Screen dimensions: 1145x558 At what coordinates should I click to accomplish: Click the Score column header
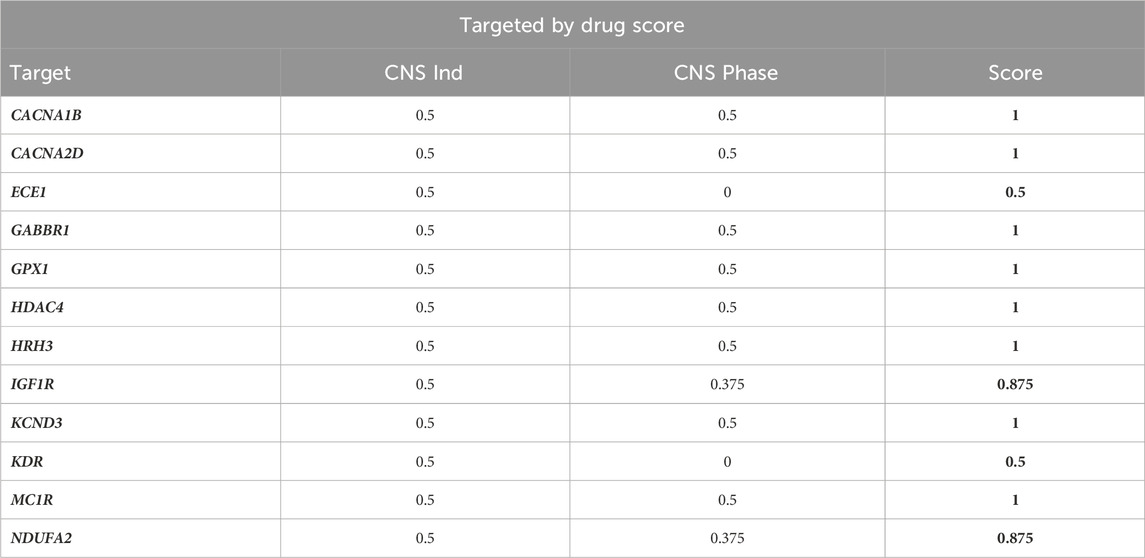click(x=1014, y=73)
